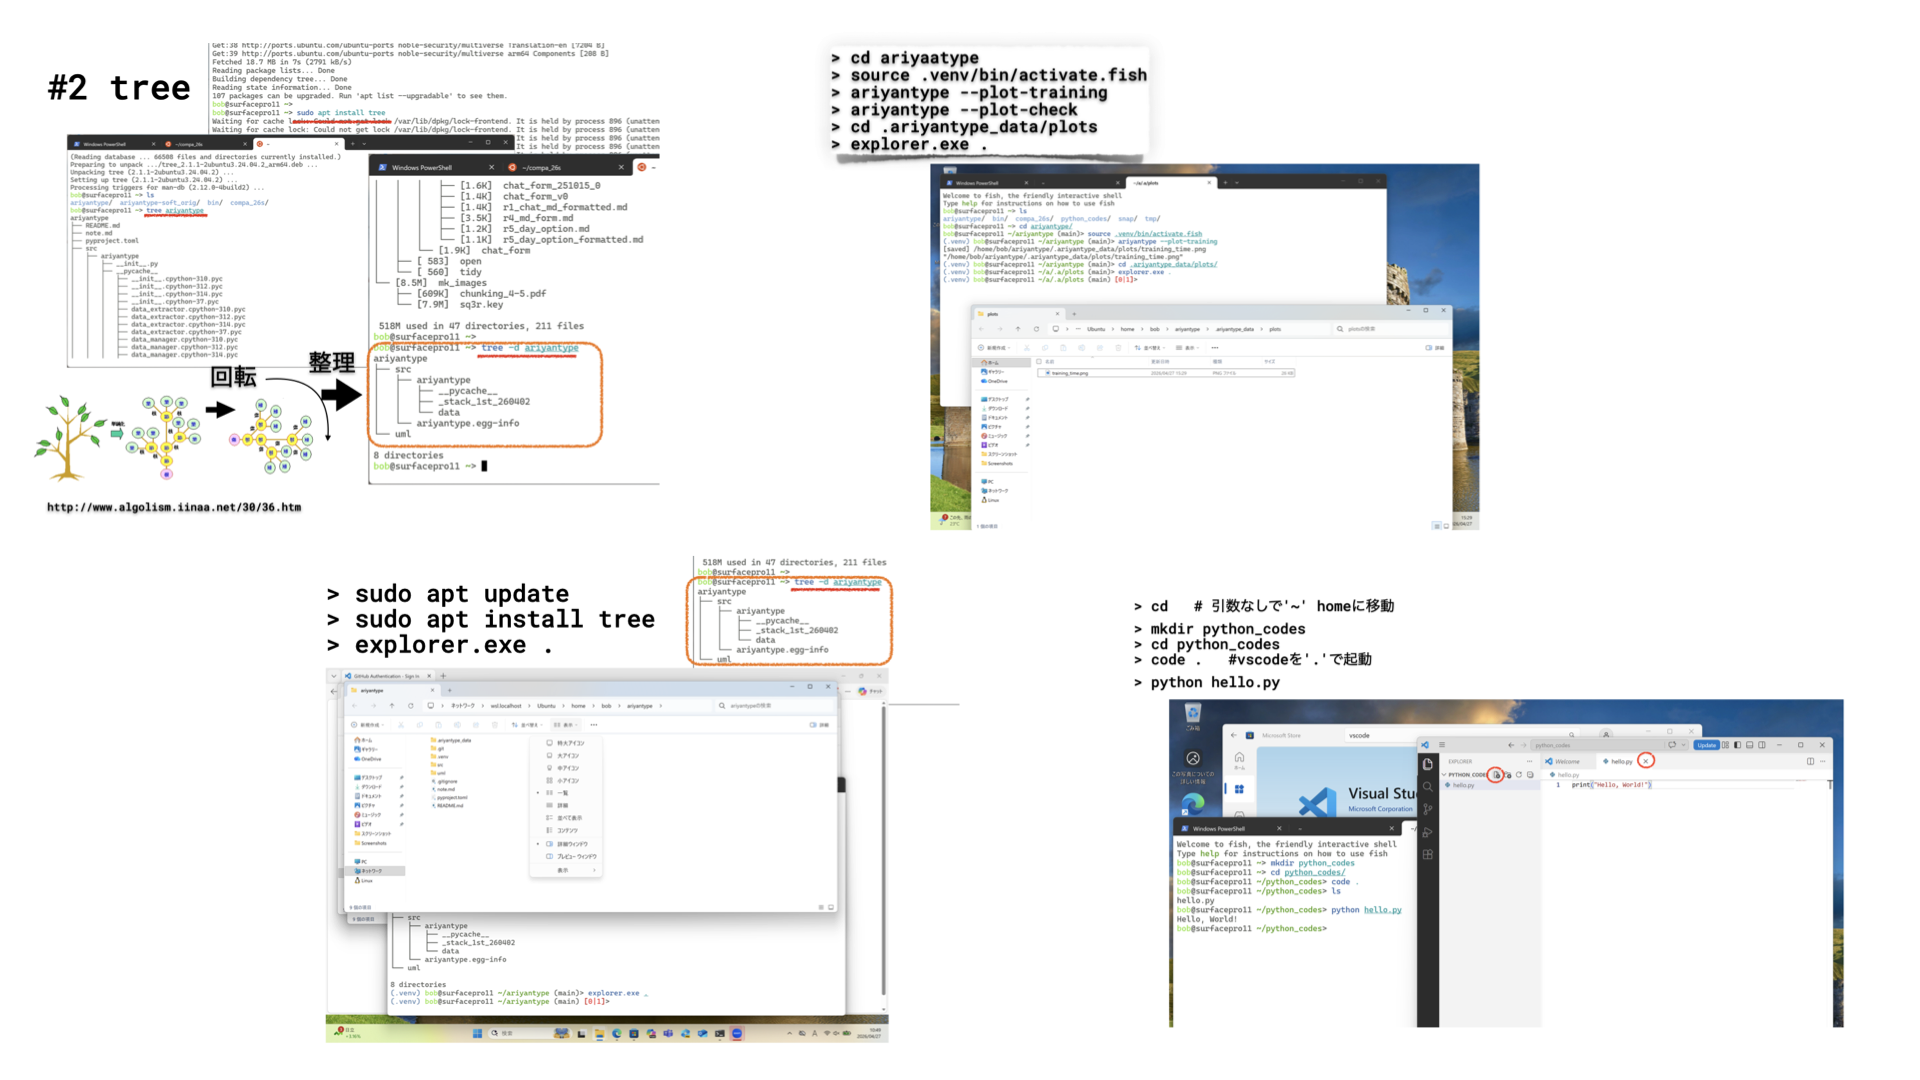Open VS Code Search activity bar icon
This screenshot has height=1080, width=1920.
[1428, 787]
